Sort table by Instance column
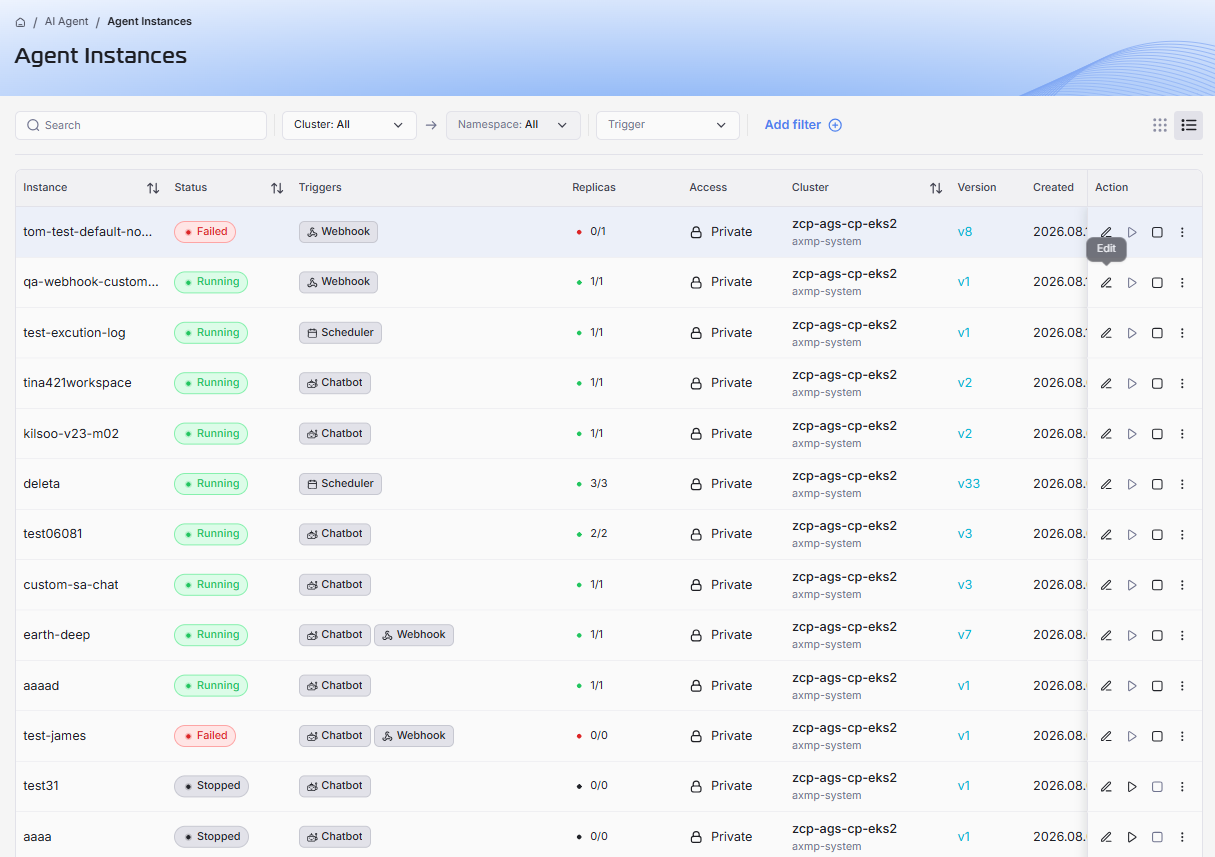This screenshot has width=1215, height=857. click(153, 188)
